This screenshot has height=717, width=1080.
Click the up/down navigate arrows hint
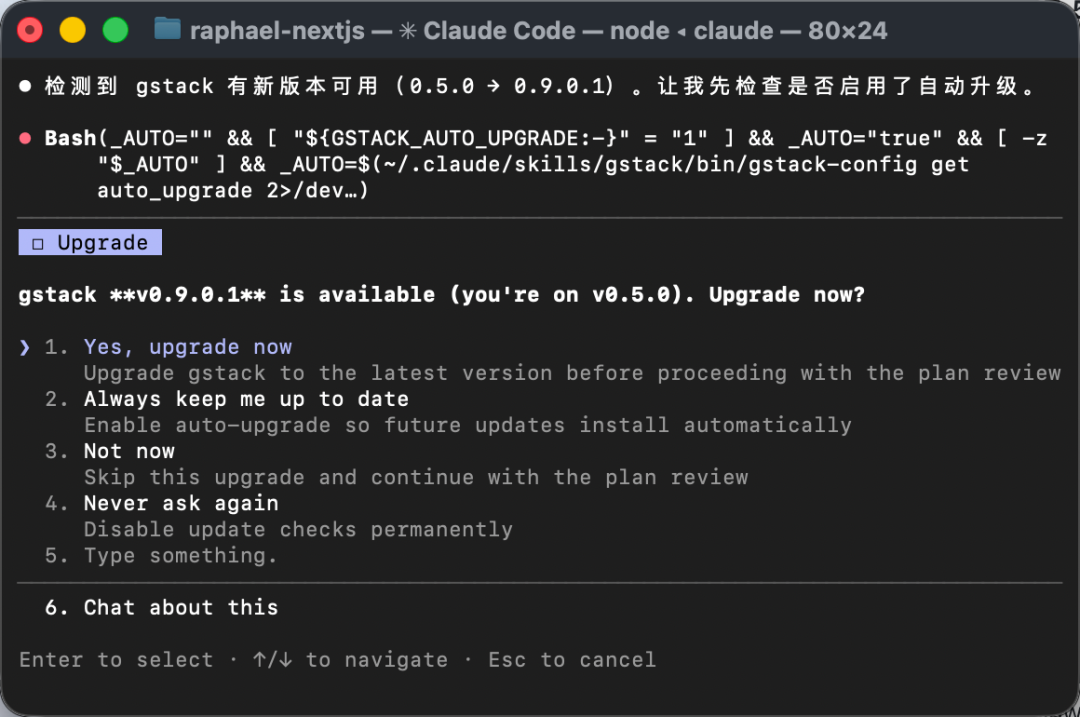coord(272,660)
